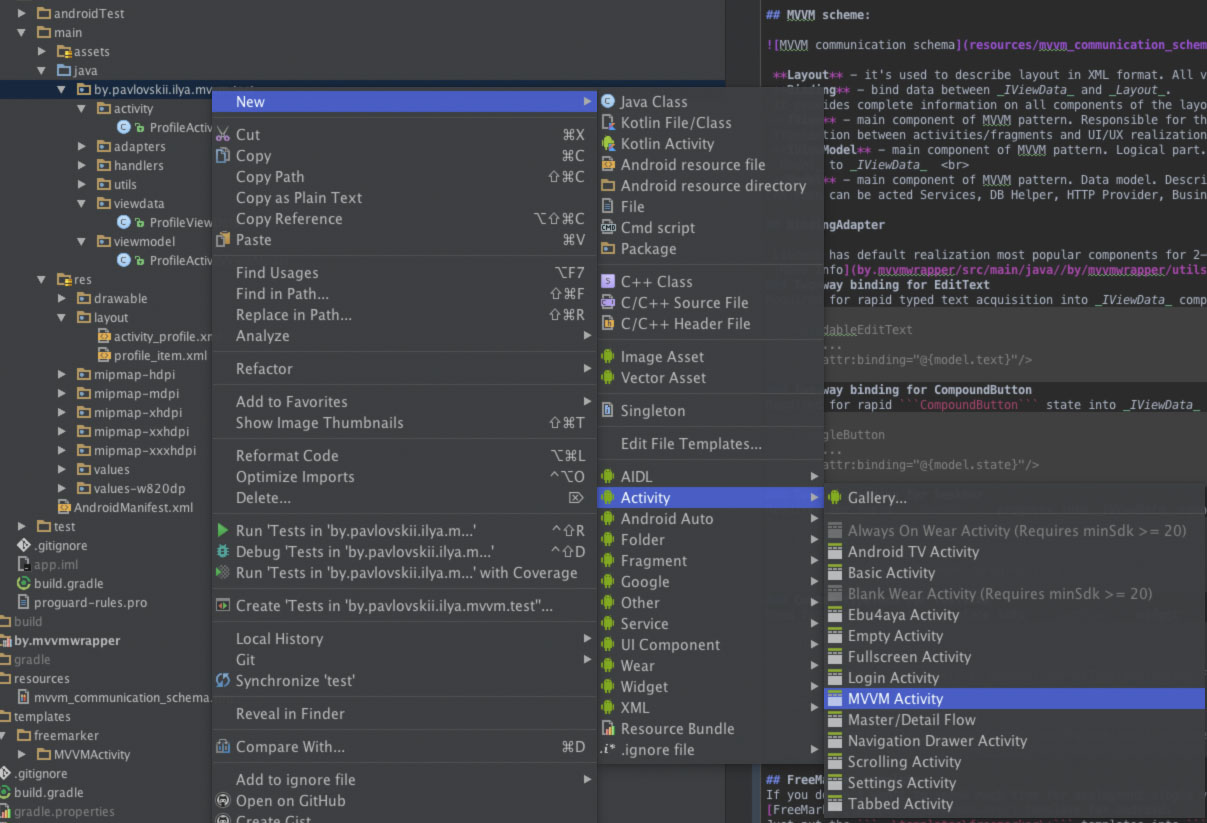Choose Login Activity template
The image size is (1207, 823).
(1014, 677)
